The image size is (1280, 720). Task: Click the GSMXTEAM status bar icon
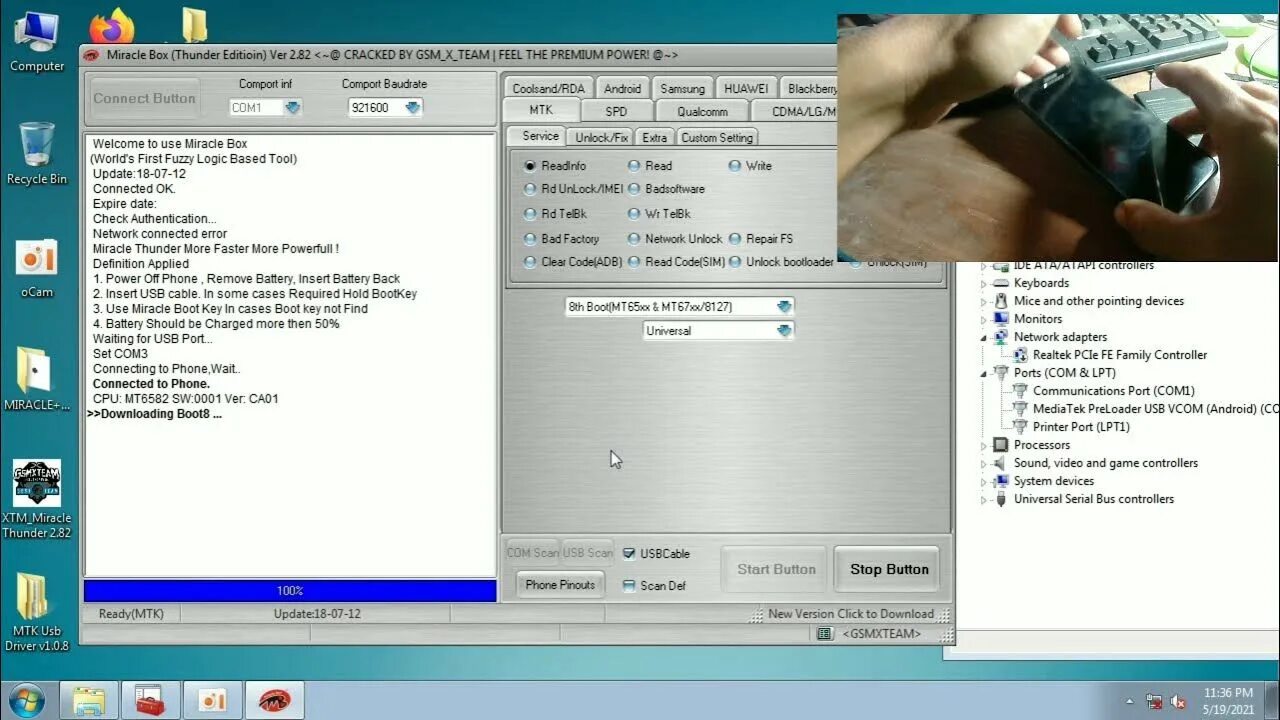click(x=825, y=634)
